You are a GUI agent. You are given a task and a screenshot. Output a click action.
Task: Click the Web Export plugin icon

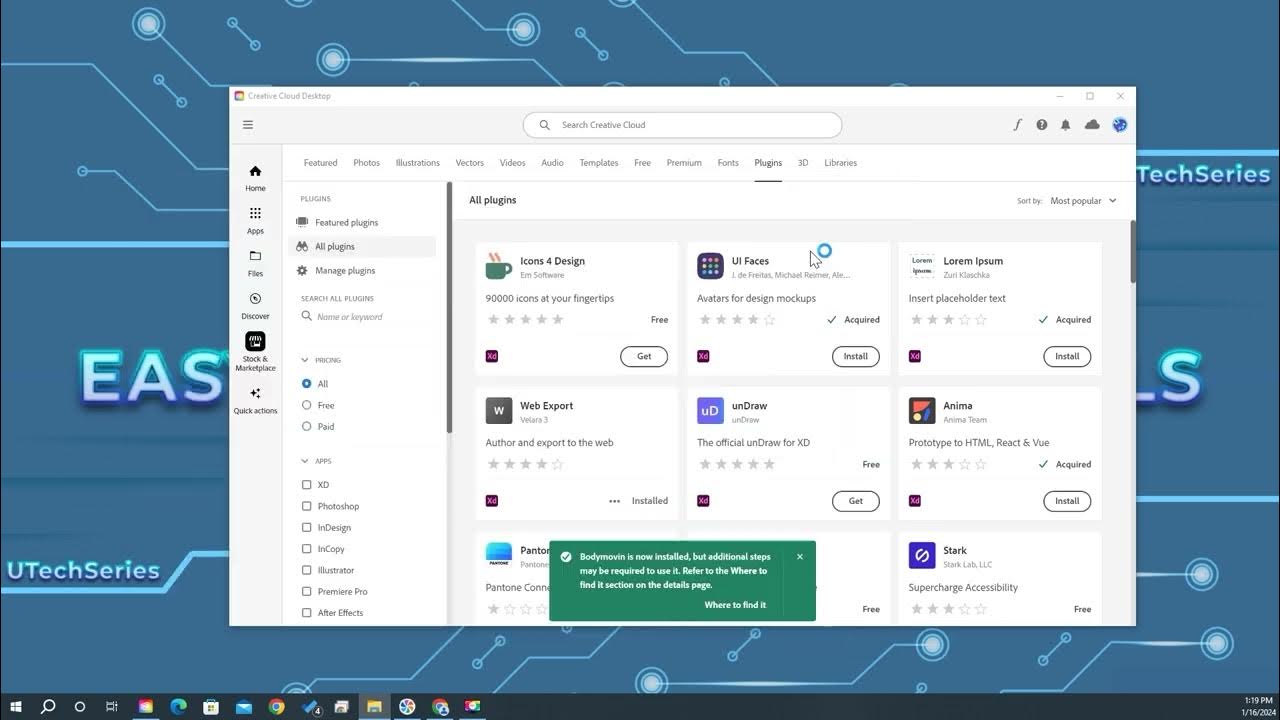click(499, 411)
